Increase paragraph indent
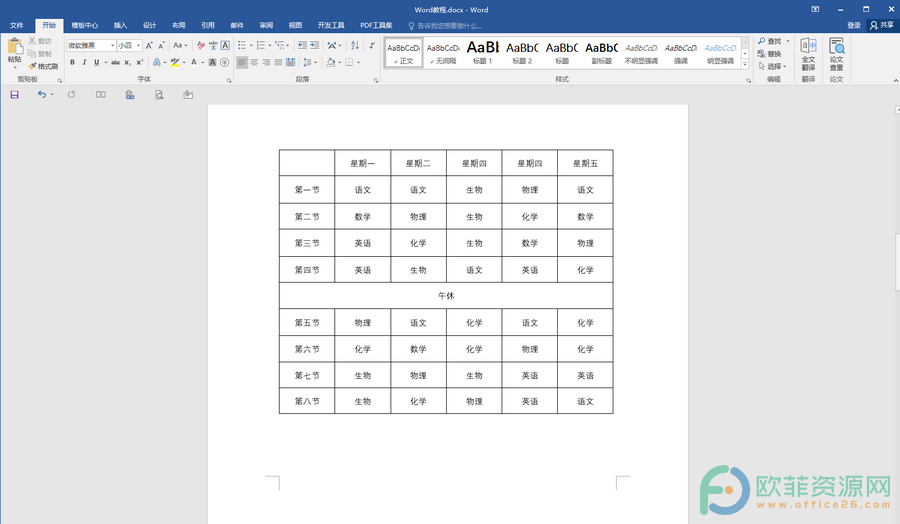This screenshot has height=524, width=900. coord(315,45)
